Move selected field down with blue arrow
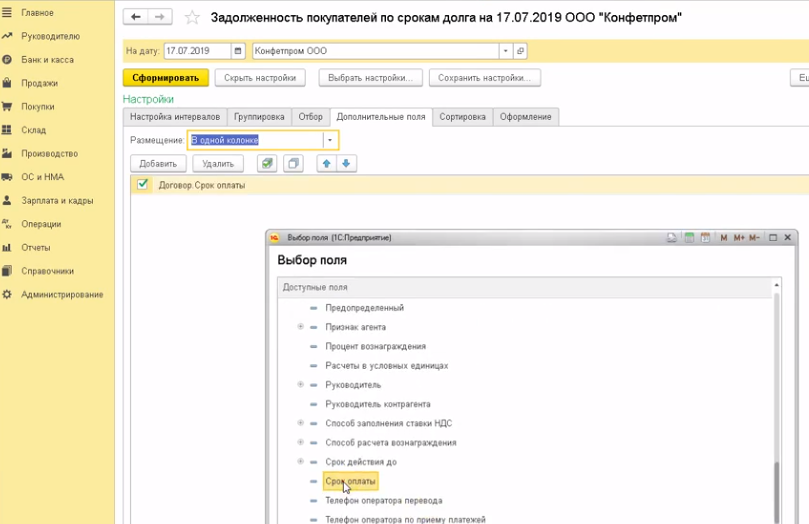 click(345, 164)
